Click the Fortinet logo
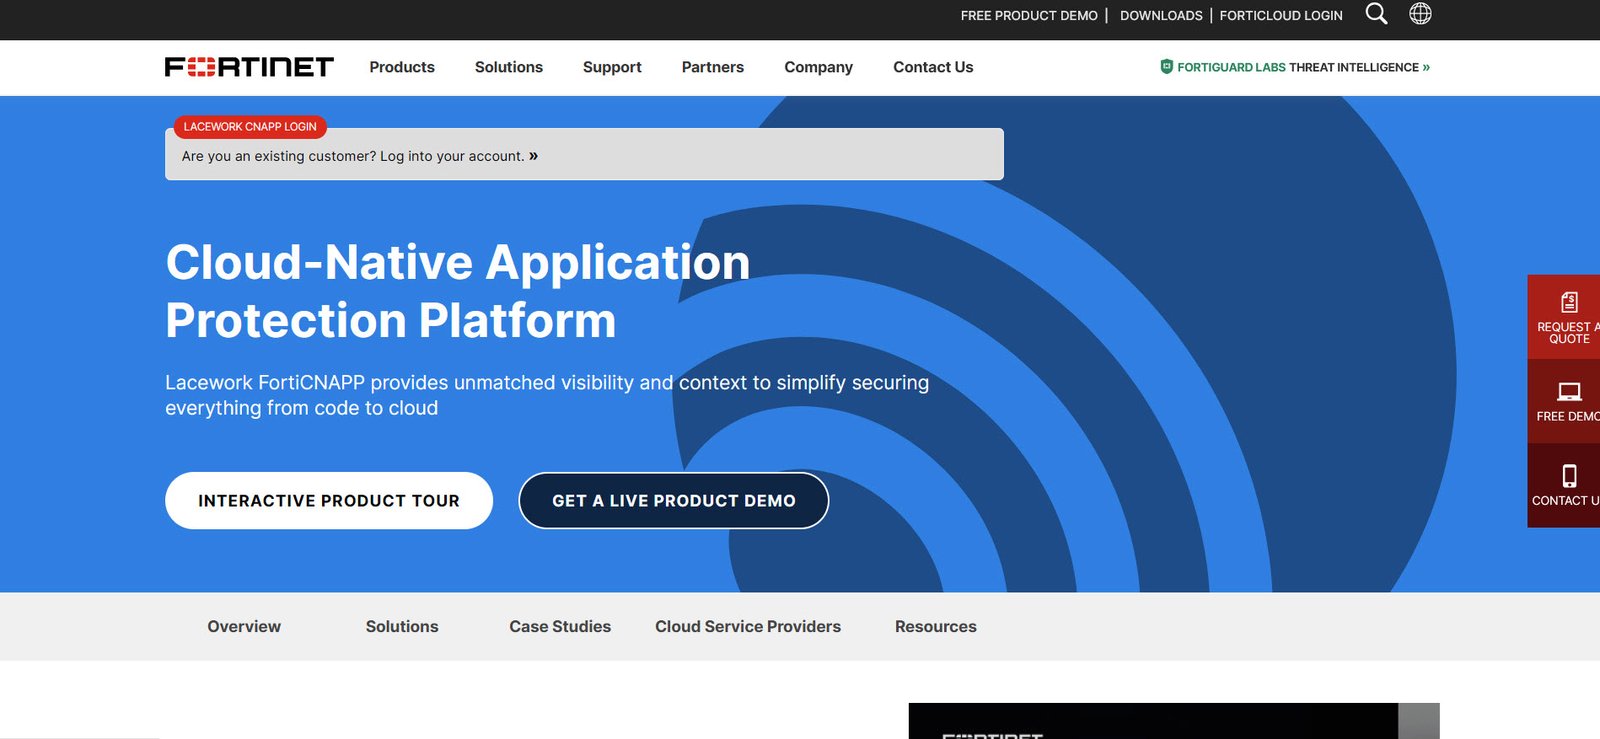Screen dimensions: 1600x739 click(x=249, y=67)
